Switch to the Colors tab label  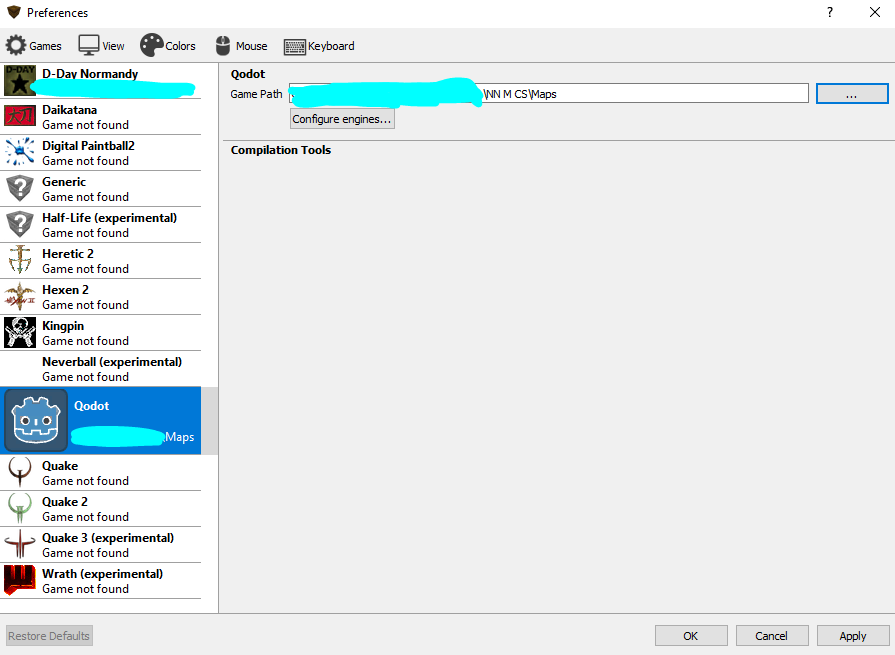coord(180,46)
